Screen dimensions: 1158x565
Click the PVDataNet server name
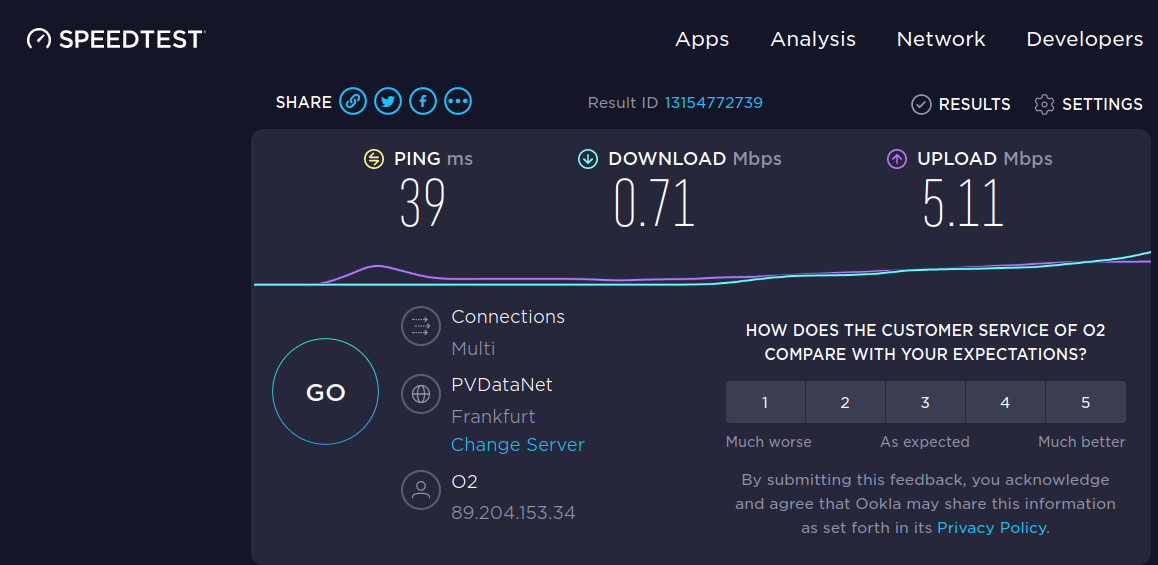coord(501,384)
